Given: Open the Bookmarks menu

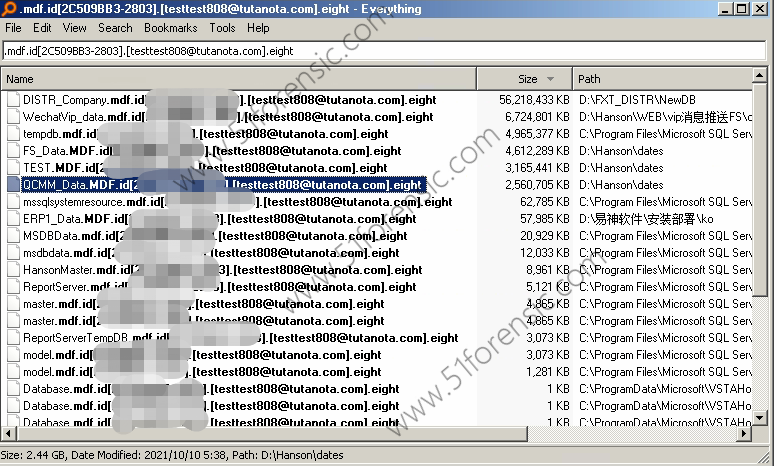Looking at the screenshot, I should point(171,28).
